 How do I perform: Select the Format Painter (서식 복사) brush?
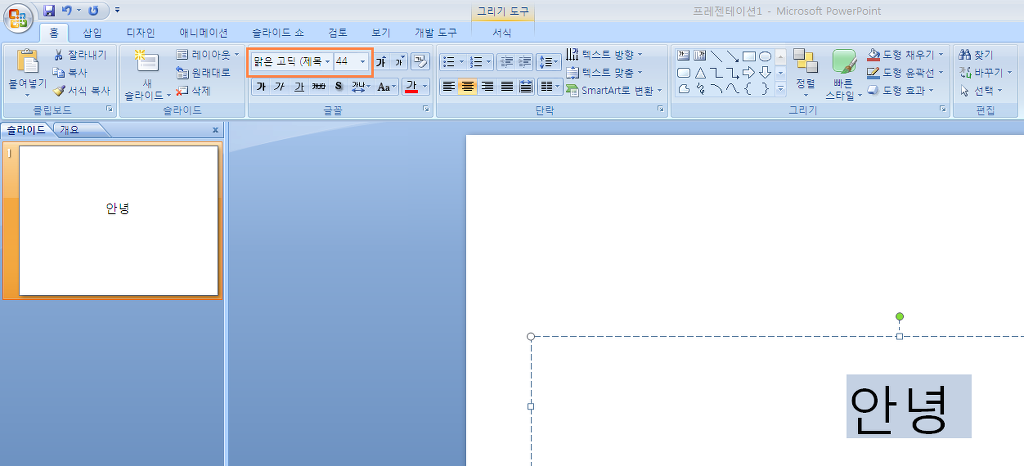click(x=59, y=90)
